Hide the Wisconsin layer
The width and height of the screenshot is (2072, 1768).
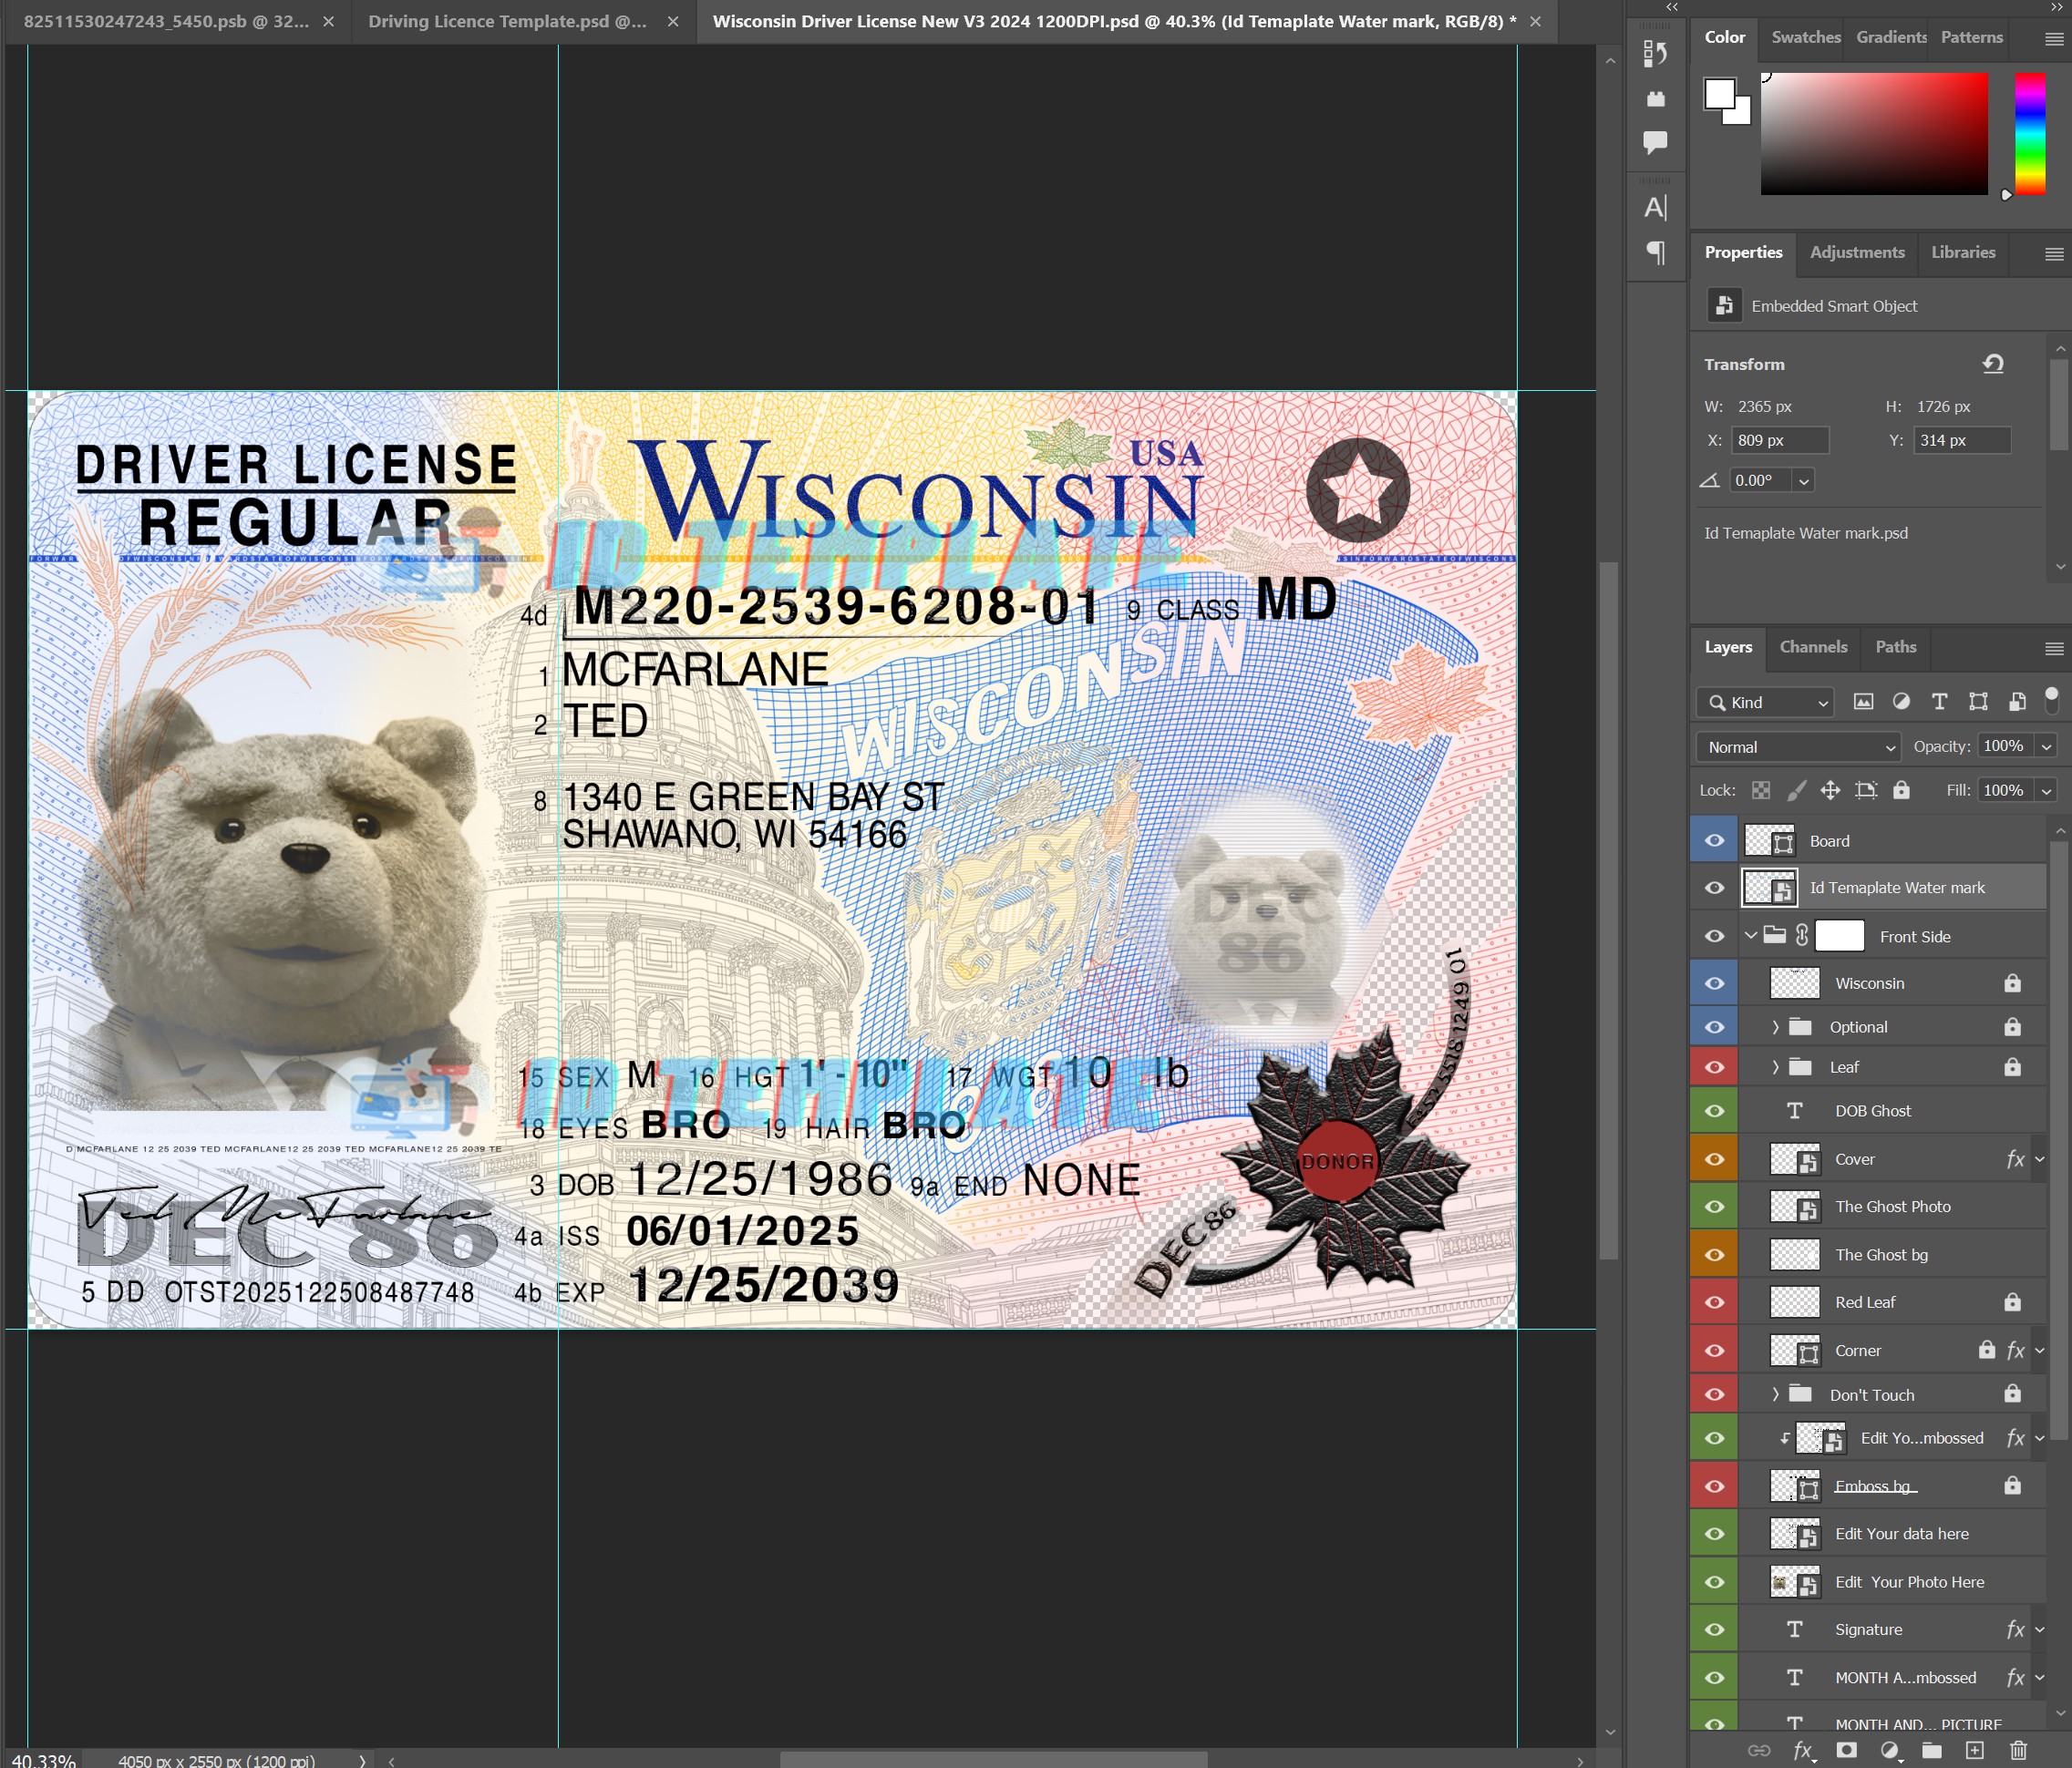(x=1714, y=984)
